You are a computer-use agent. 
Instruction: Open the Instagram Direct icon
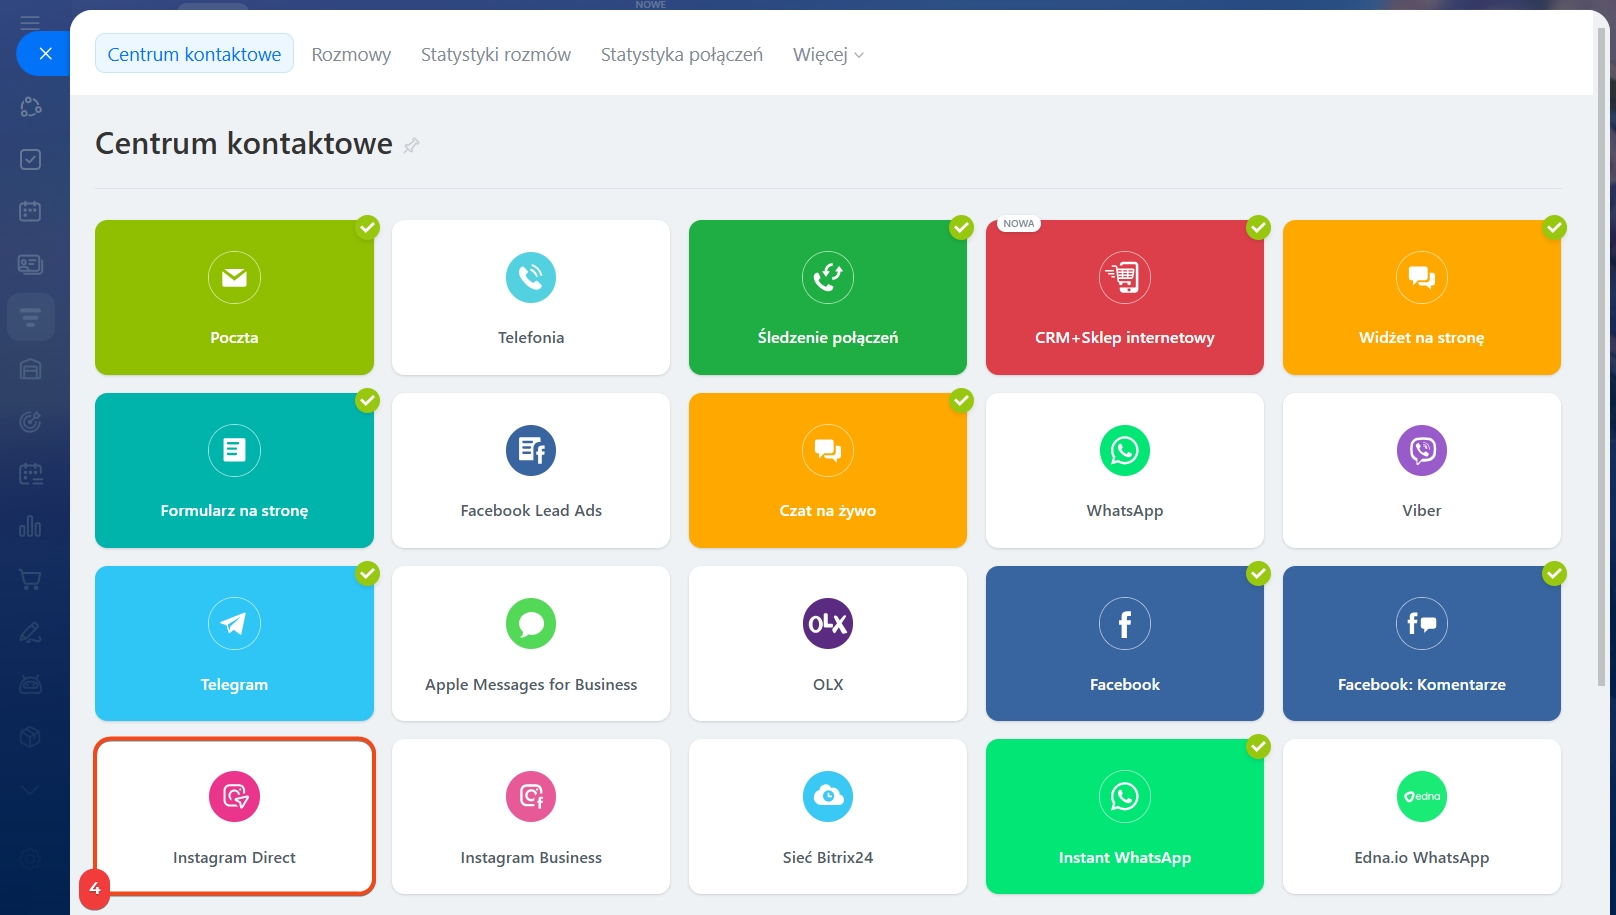(x=234, y=796)
